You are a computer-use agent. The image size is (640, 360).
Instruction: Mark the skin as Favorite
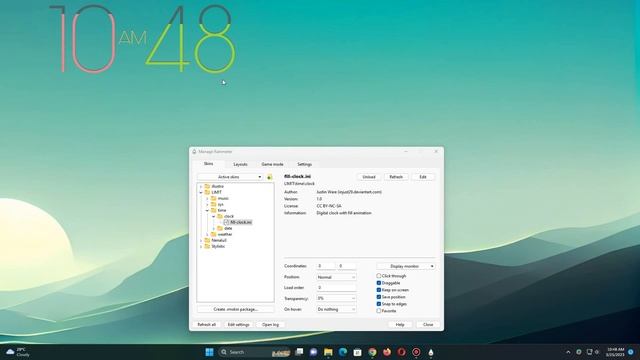(379, 311)
